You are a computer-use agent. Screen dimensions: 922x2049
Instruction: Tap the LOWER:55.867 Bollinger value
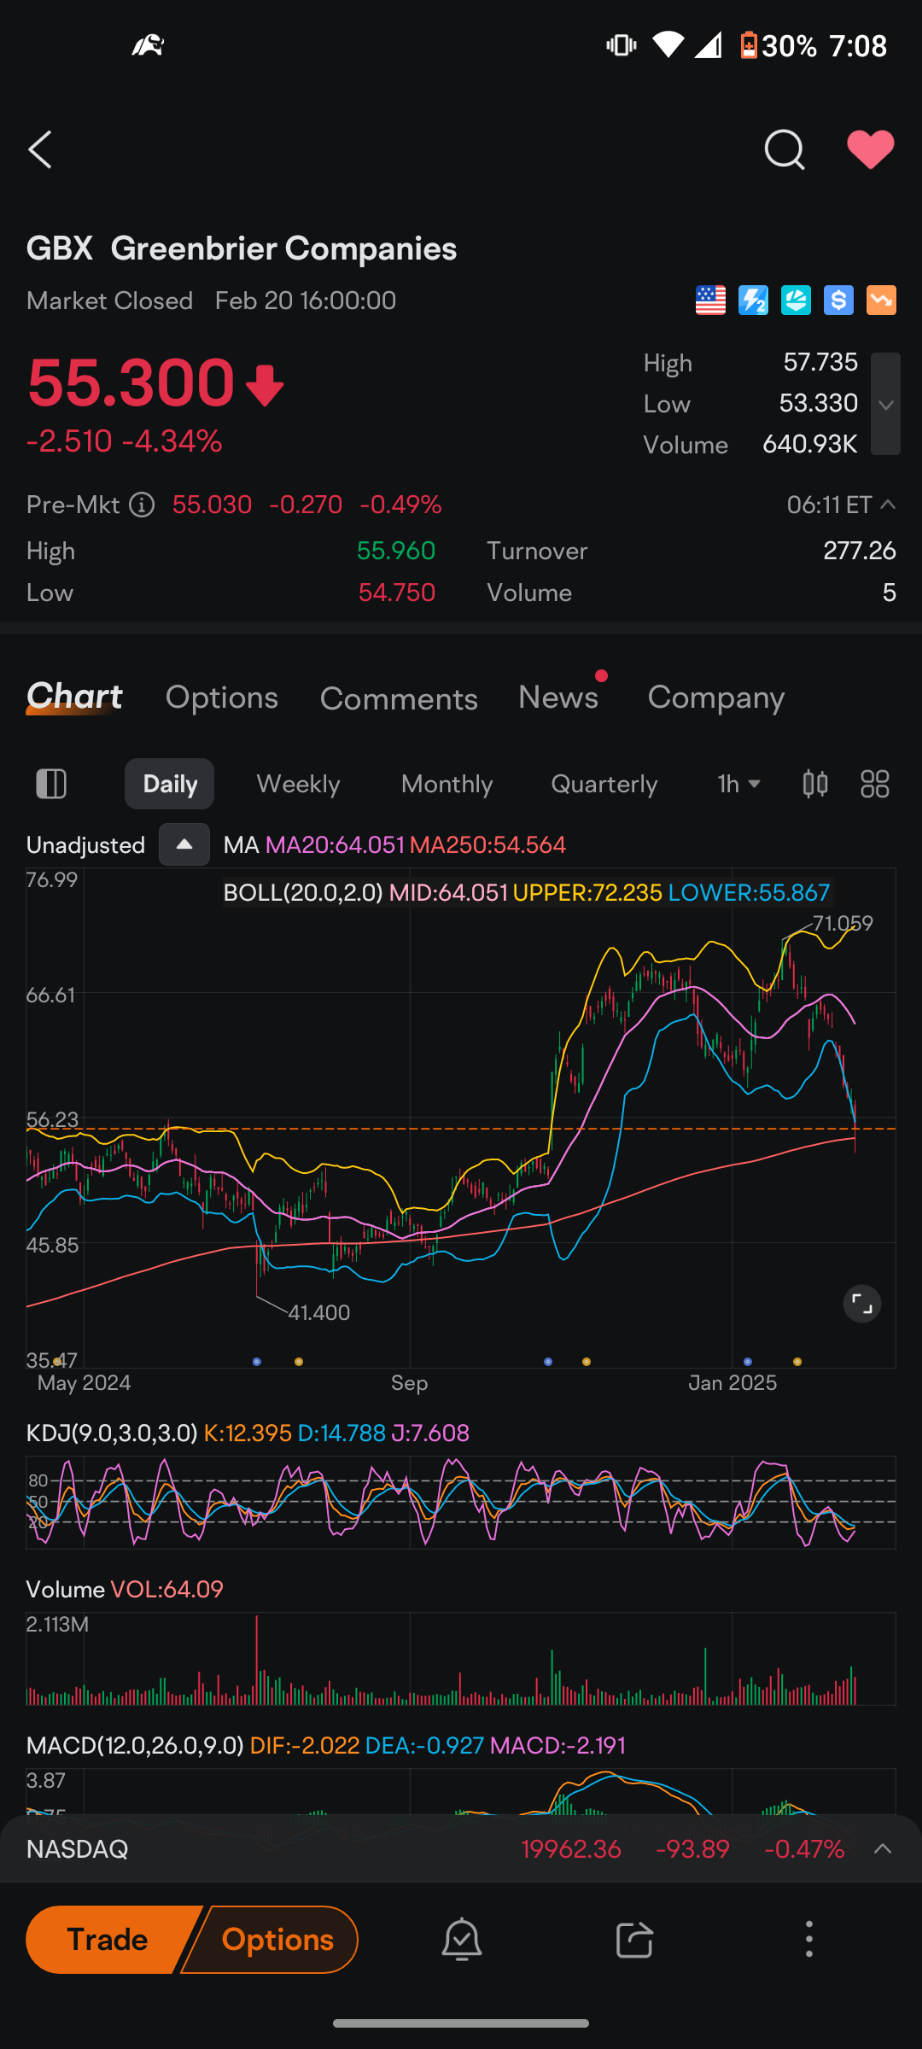coord(749,892)
